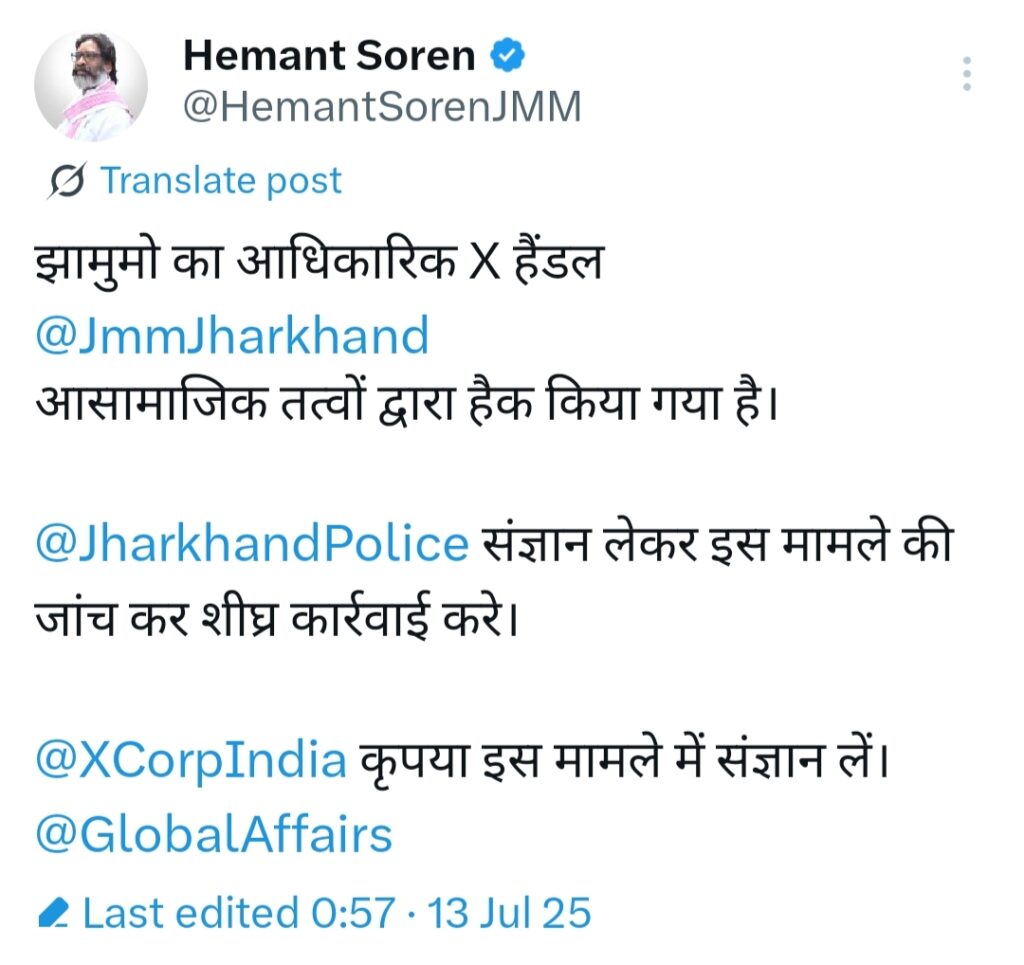The image size is (1024, 965).
Task: Open the @JmmJharkhand mention
Action: tap(232, 335)
